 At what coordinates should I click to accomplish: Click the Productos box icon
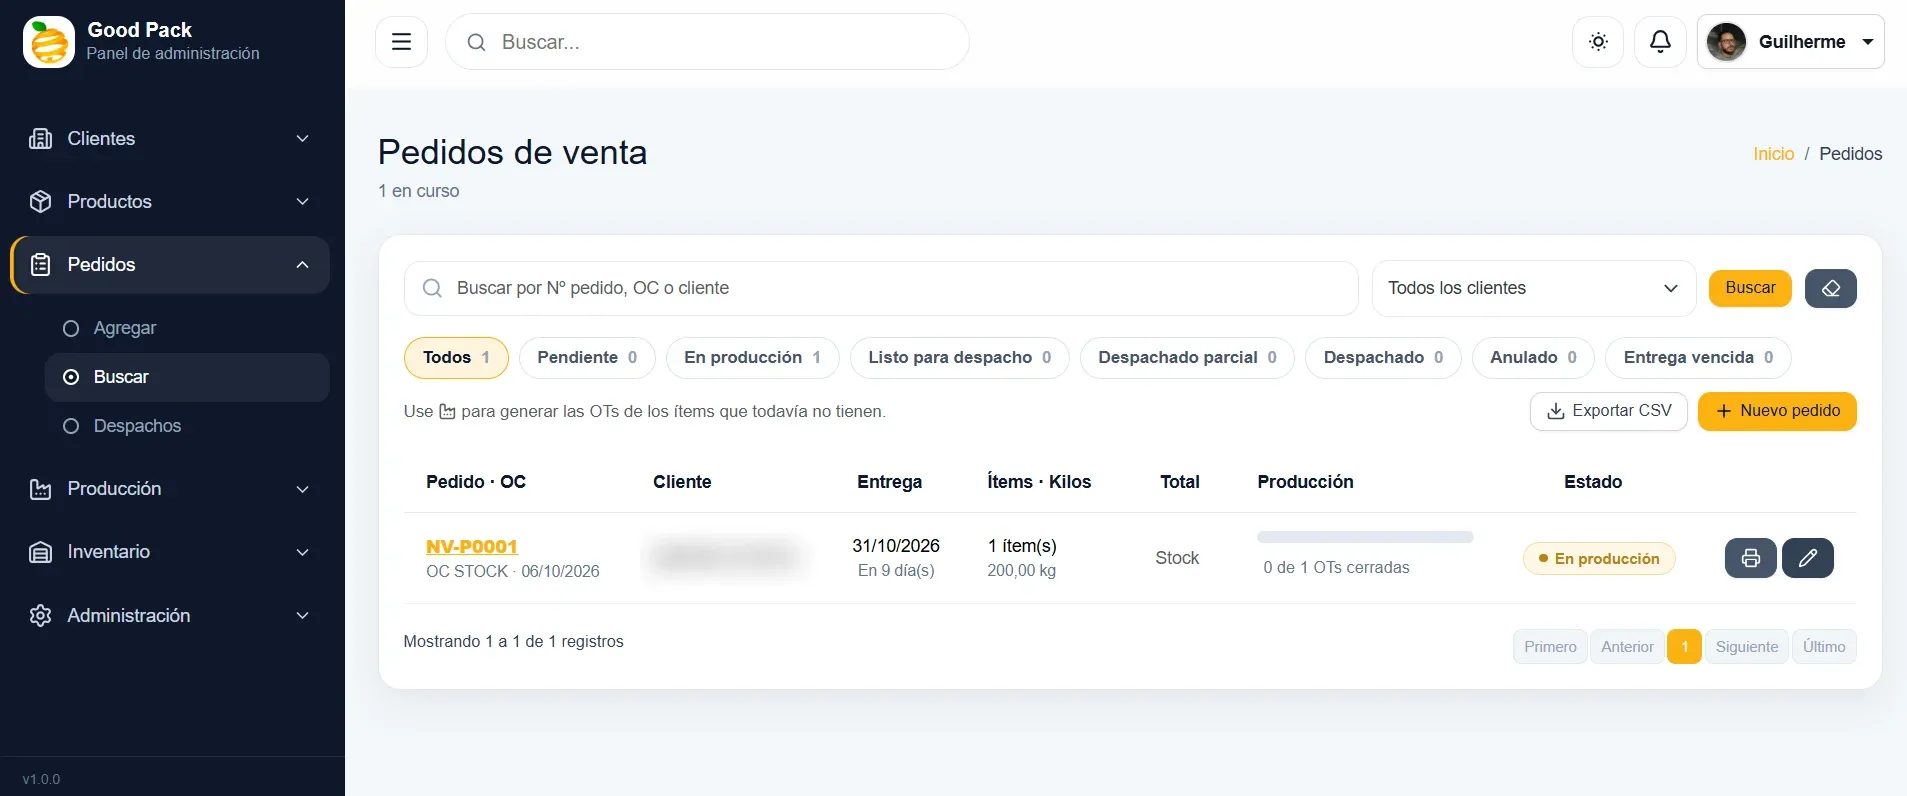pos(40,202)
